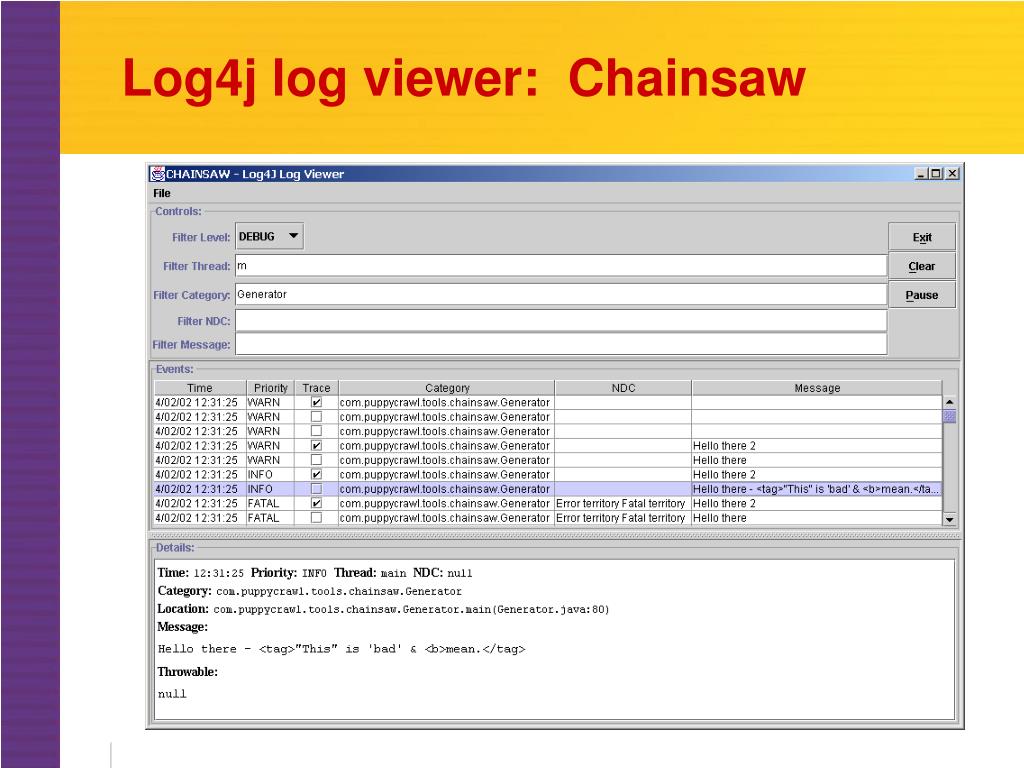The image size is (1024, 768).
Task: Sort events by Time column header
Action: point(200,388)
